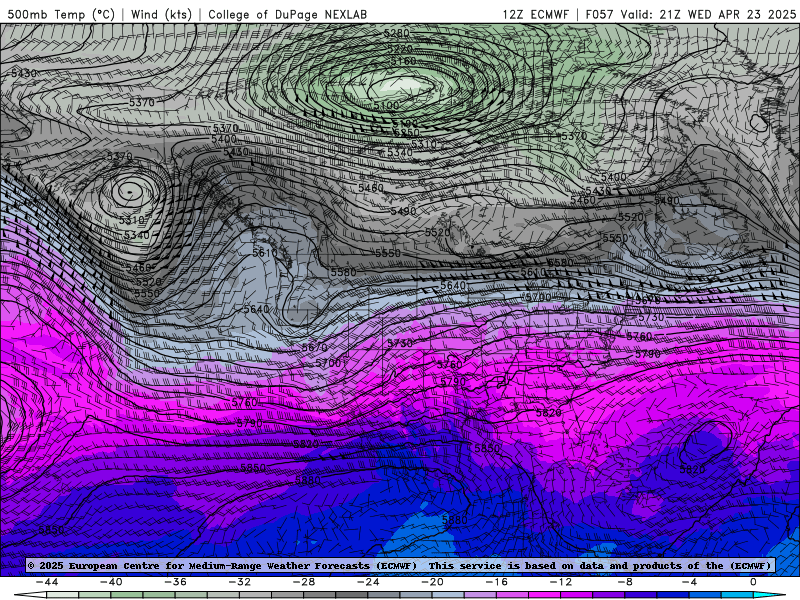Click the -20 colorbar tick label

[433, 582]
